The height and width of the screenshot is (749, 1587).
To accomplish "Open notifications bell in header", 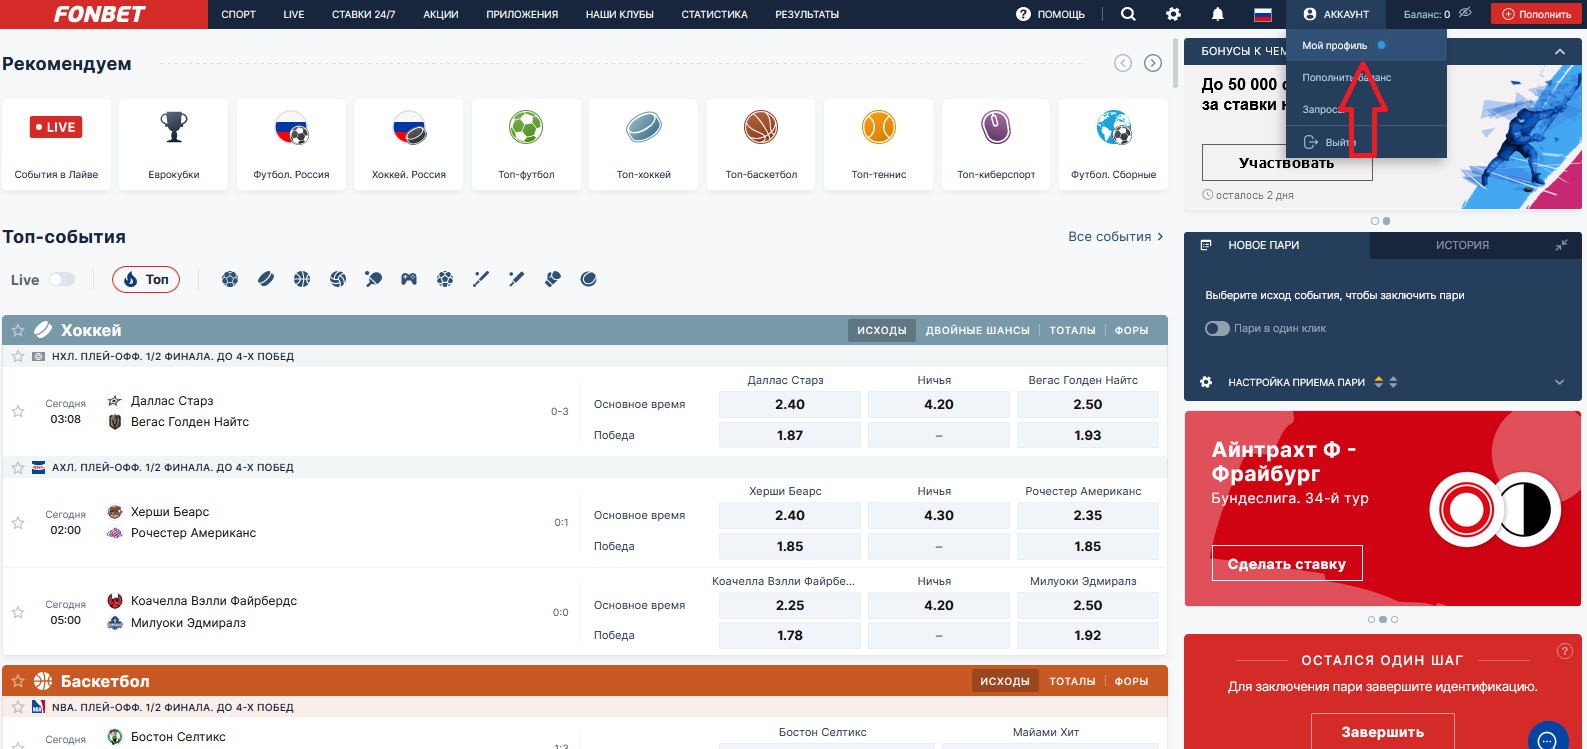I will [1217, 14].
